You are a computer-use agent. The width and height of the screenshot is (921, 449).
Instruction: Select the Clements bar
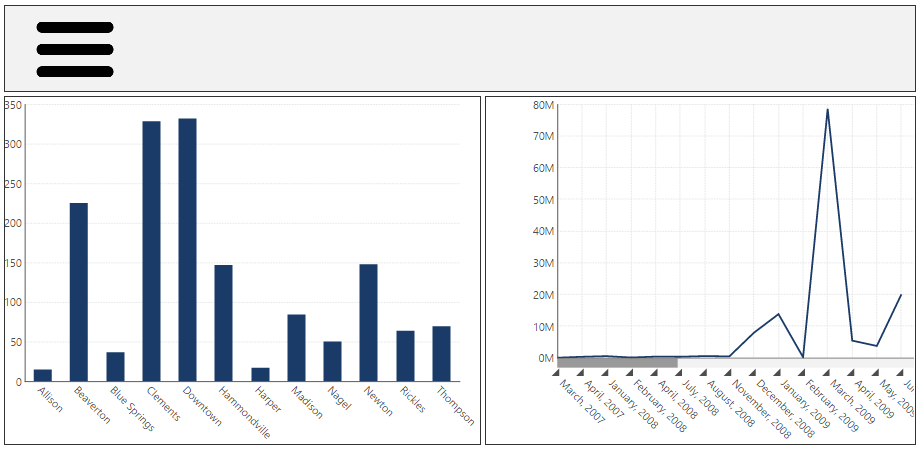click(151, 251)
